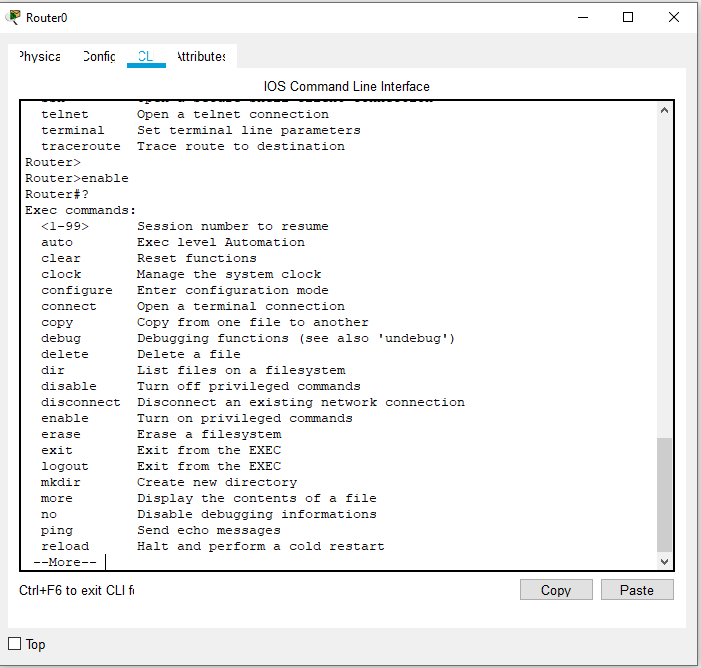Maximize the Router0 window

(x=628, y=17)
